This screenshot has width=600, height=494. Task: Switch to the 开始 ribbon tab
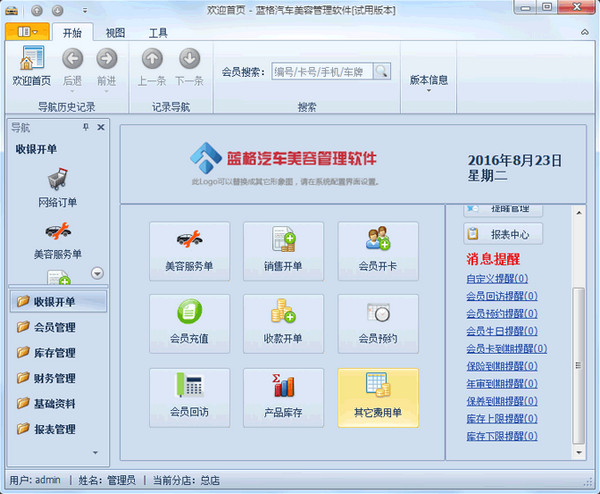72,33
